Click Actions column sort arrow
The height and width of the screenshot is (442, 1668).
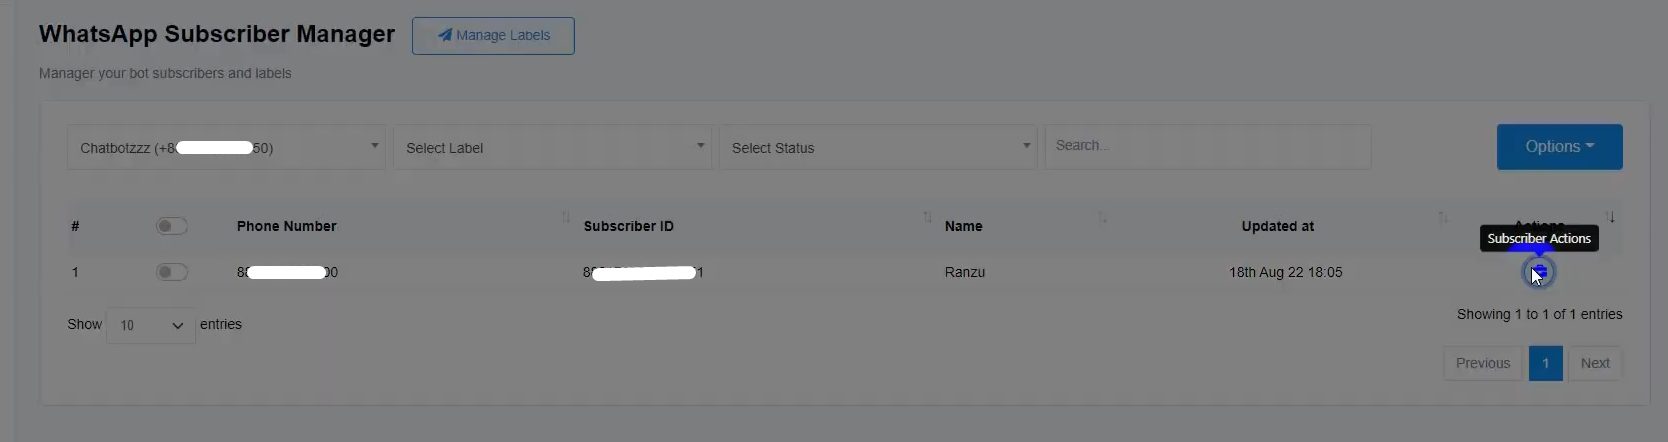1610,218
